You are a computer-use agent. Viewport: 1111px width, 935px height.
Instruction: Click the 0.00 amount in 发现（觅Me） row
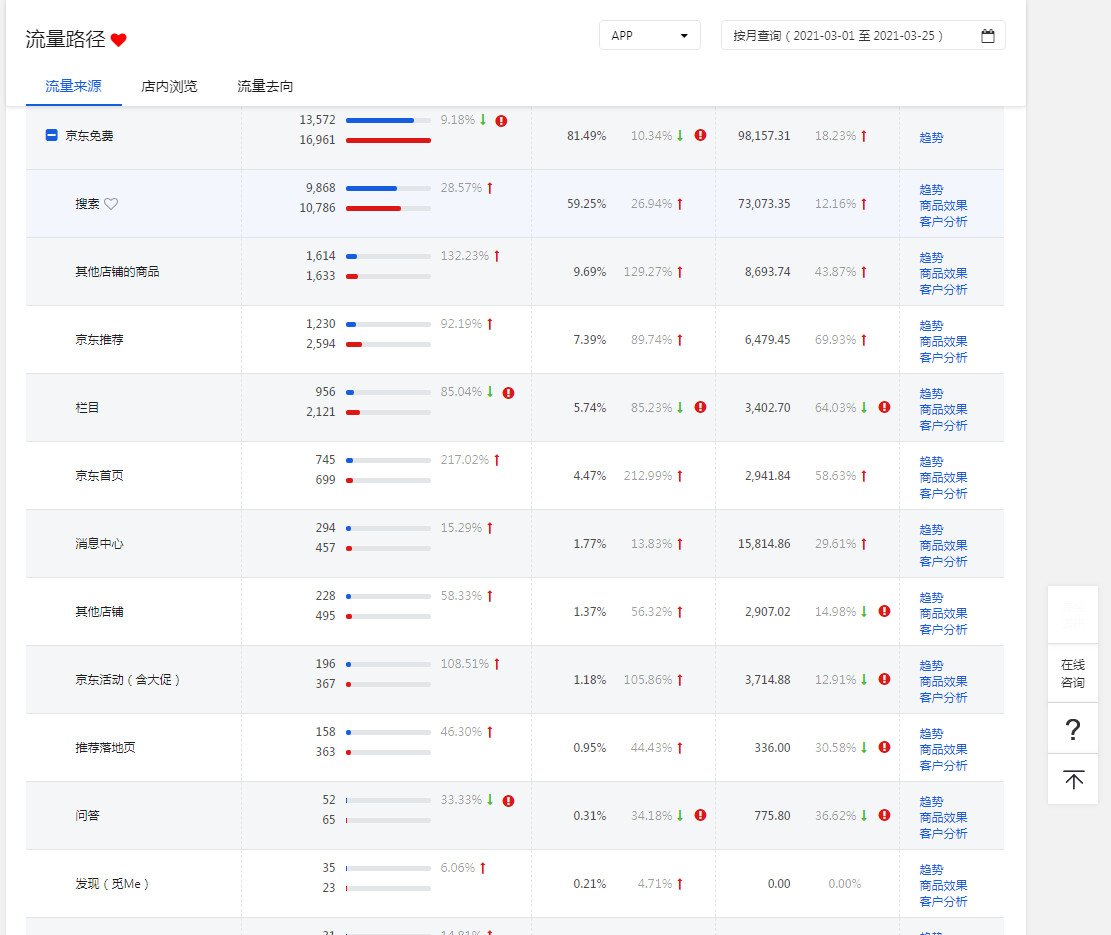(x=779, y=884)
